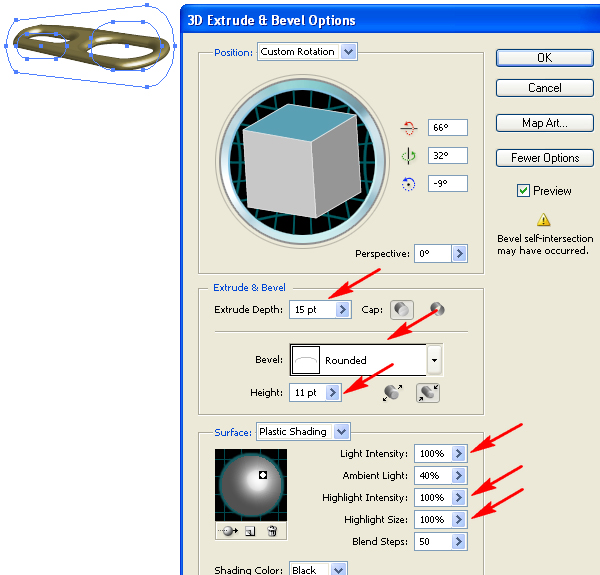Click the Ambient Light 40% field
This screenshot has height=575, width=600.
[433, 476]
